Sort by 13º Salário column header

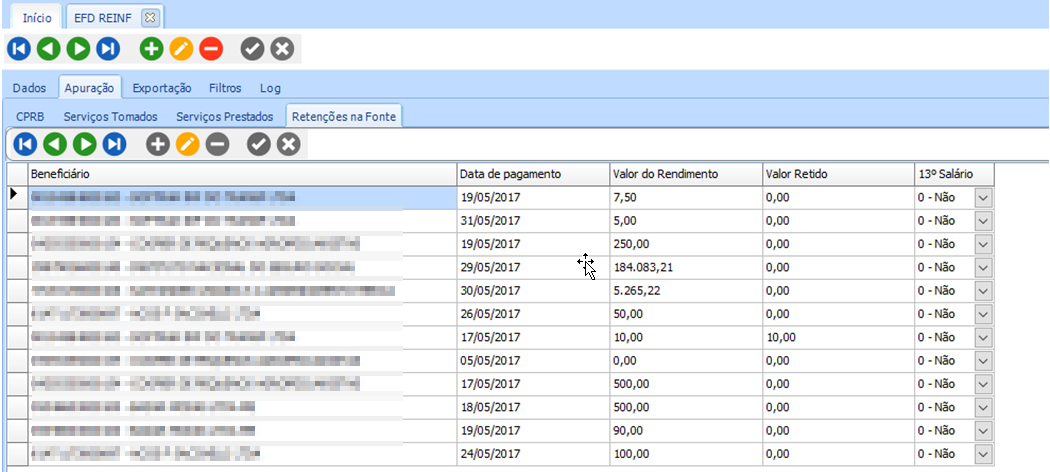[x=954, y=174]
